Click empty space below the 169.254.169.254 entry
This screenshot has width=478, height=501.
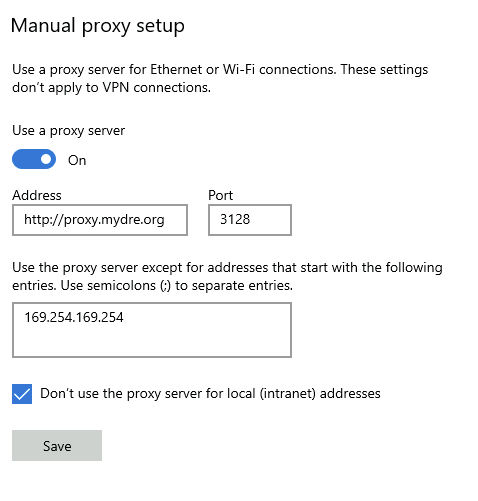point(152,342)
